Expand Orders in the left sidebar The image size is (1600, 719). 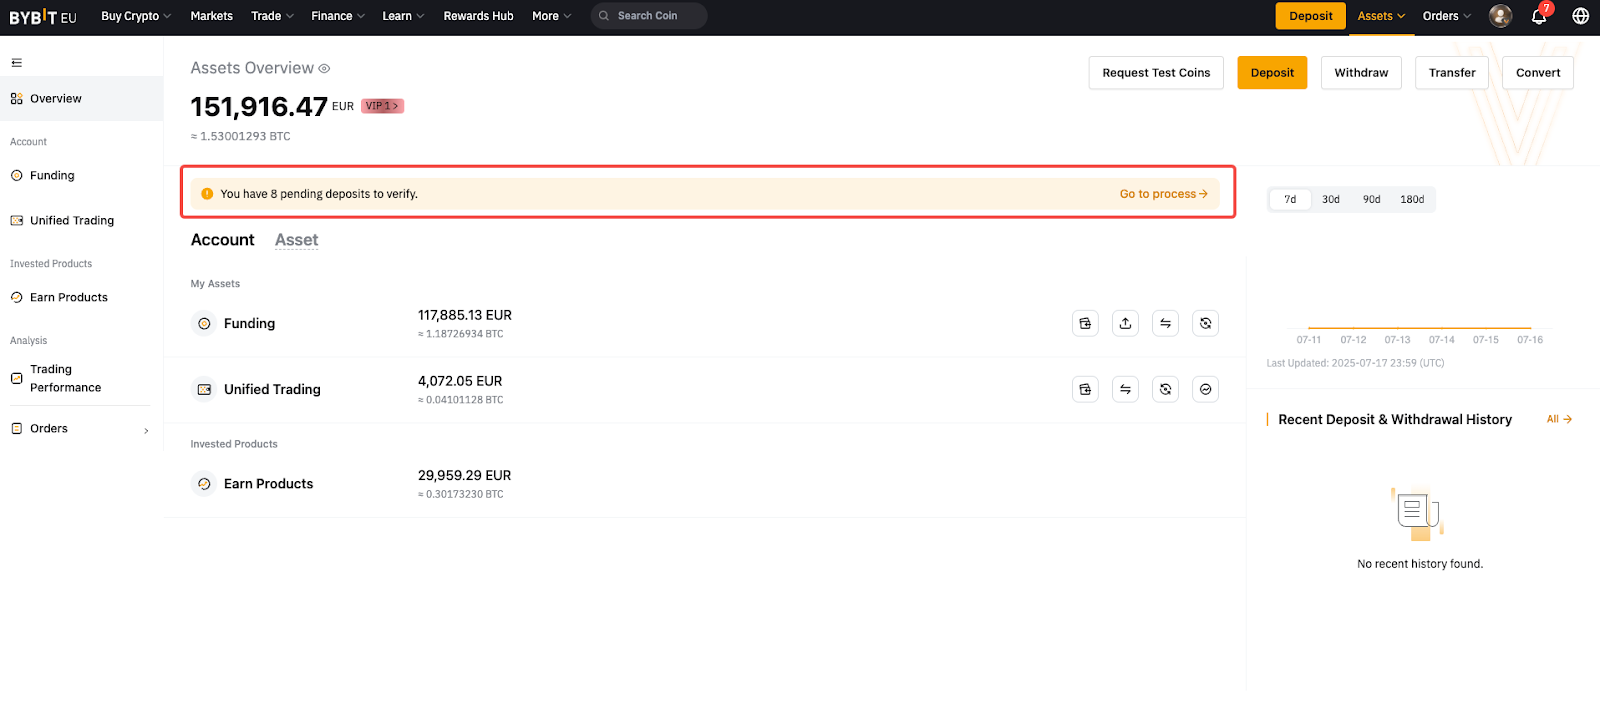80,429
